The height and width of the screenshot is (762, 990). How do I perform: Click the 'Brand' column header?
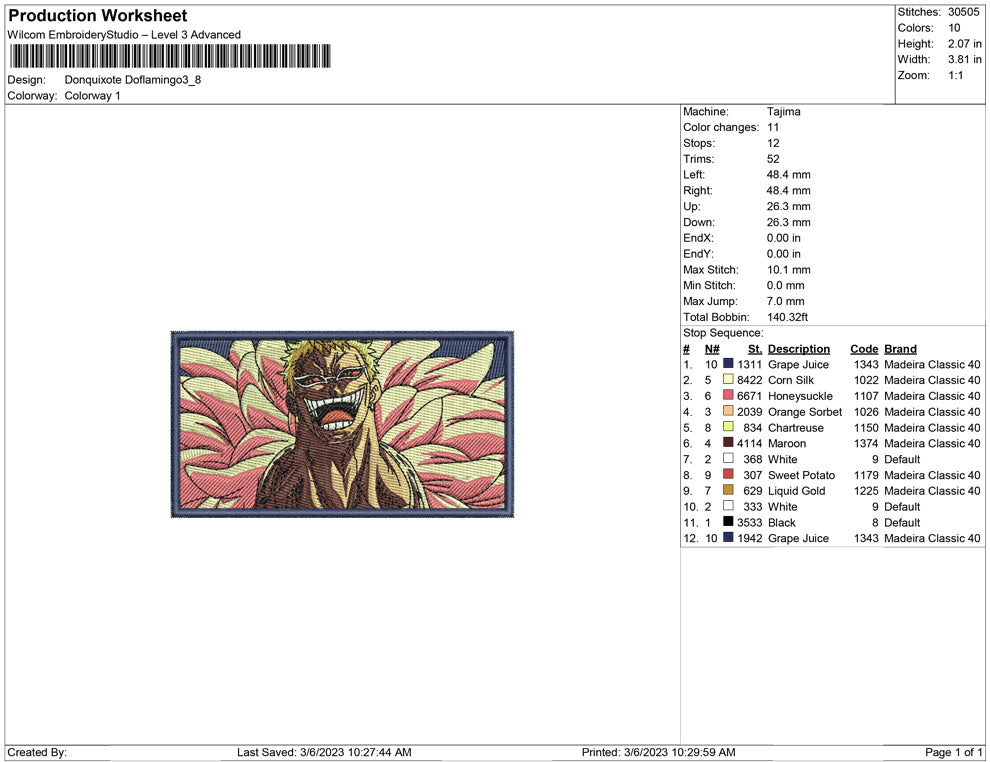click(x=900, y=348)
